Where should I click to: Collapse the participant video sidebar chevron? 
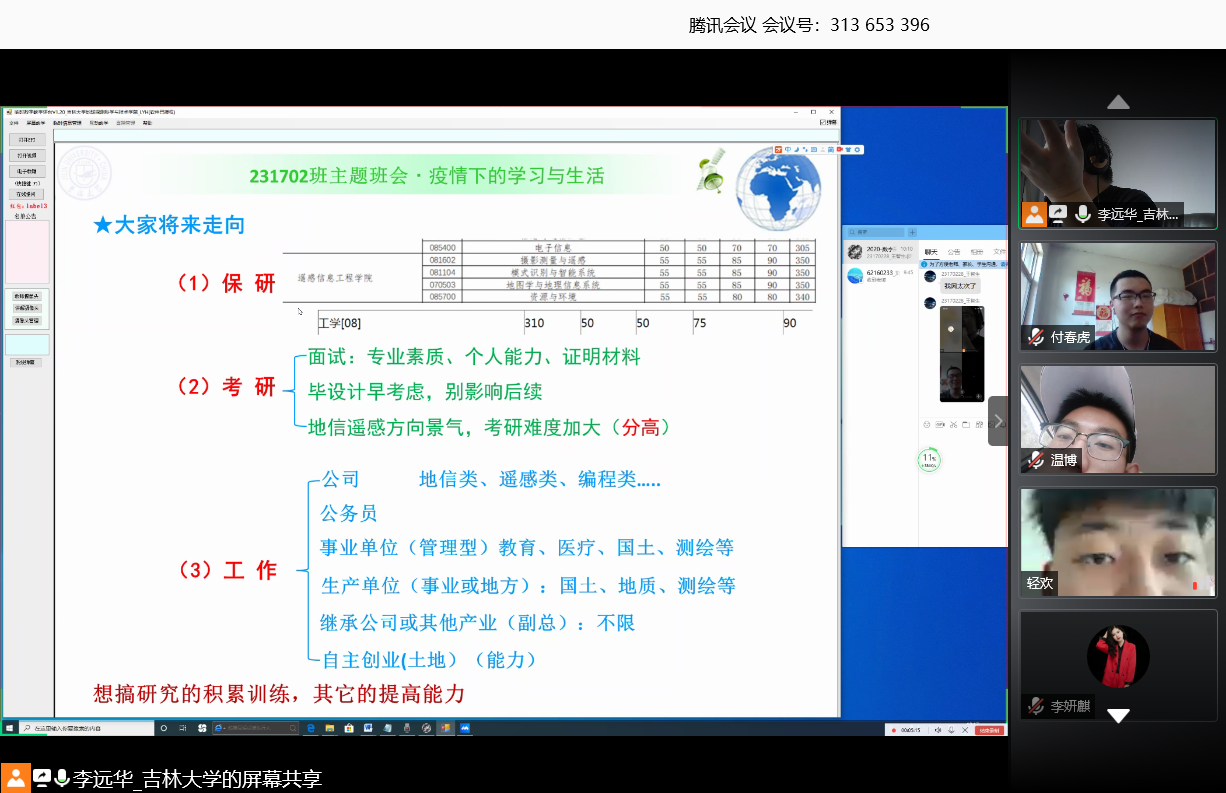click(x=997, y=421)
